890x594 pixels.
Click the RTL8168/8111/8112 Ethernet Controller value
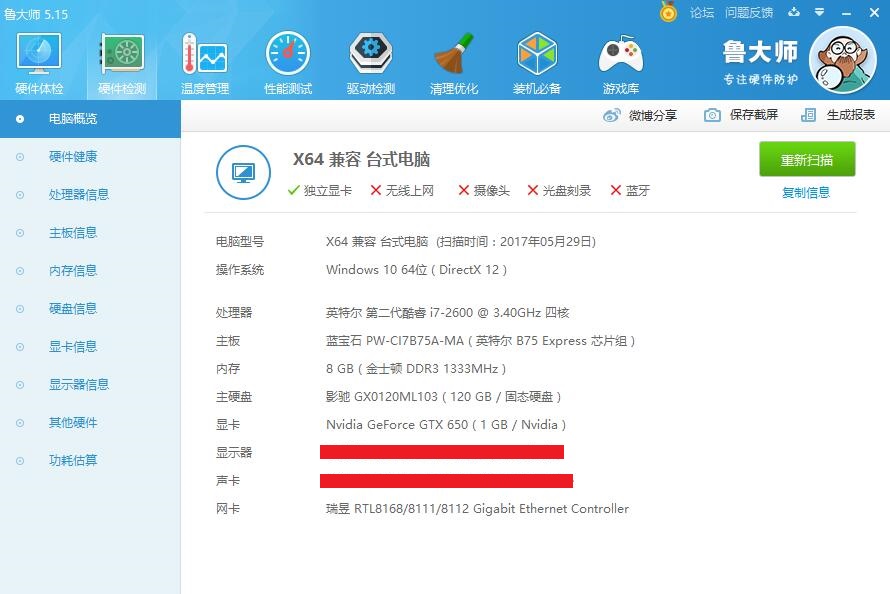click(477, 508)
